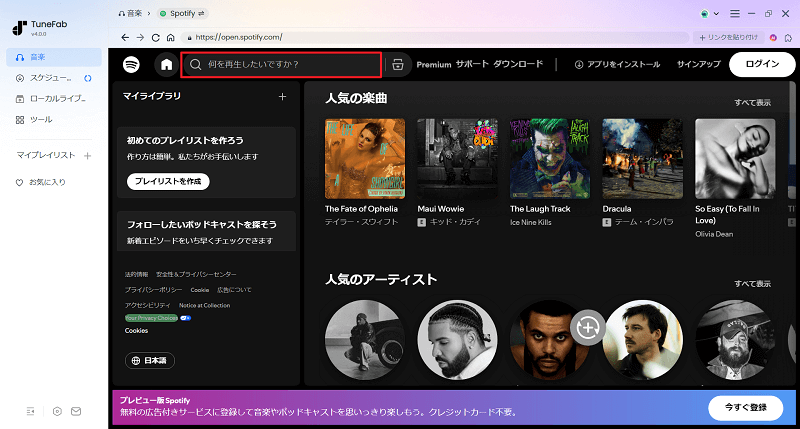The image size is (800, 429).
Task: Click the blue privacy options icon
Action: click(186, 318)
